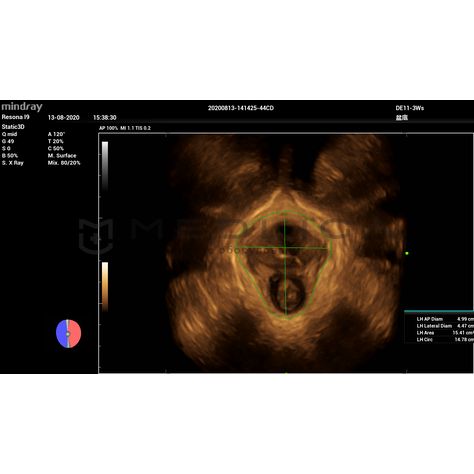Click the M. Surface render mode
This screenshot has width=474, height=474.
(62, 156)
